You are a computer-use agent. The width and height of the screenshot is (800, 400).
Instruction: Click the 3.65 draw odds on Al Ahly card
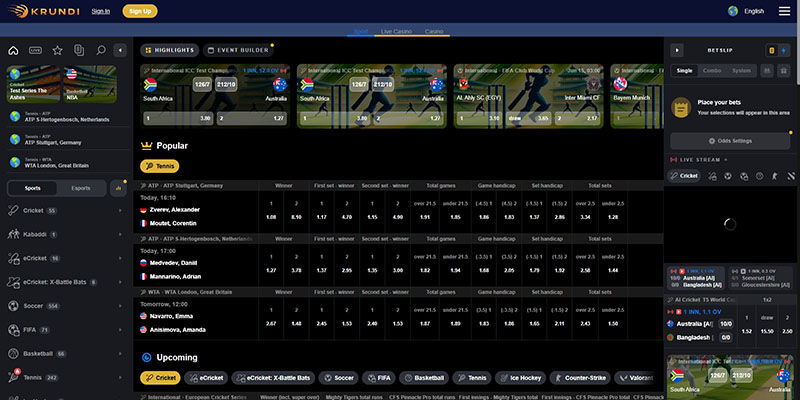tap(529, 118)
